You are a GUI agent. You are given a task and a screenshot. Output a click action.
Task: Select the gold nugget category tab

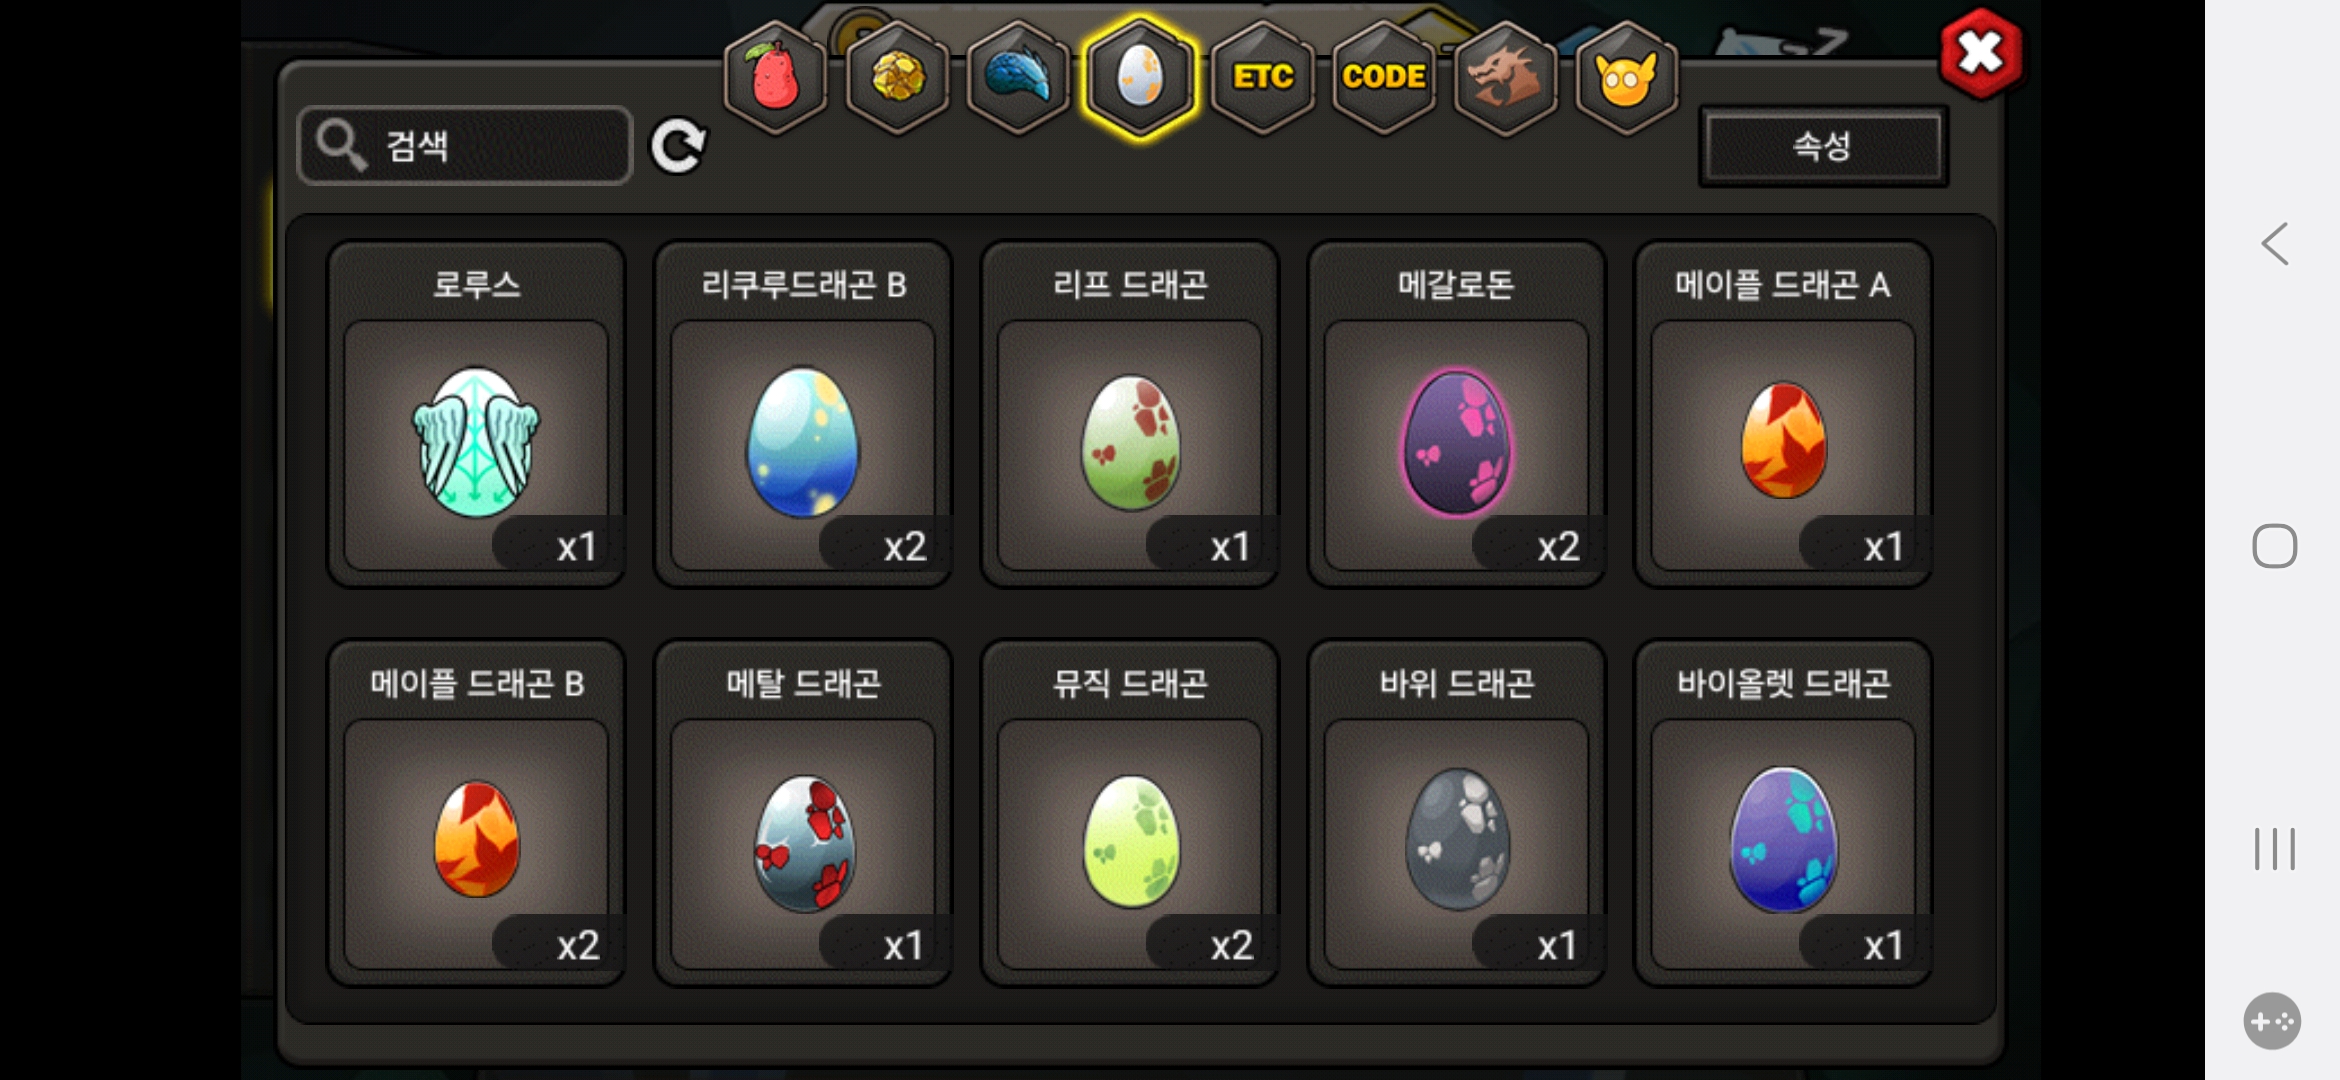click(x=897, y=77)
